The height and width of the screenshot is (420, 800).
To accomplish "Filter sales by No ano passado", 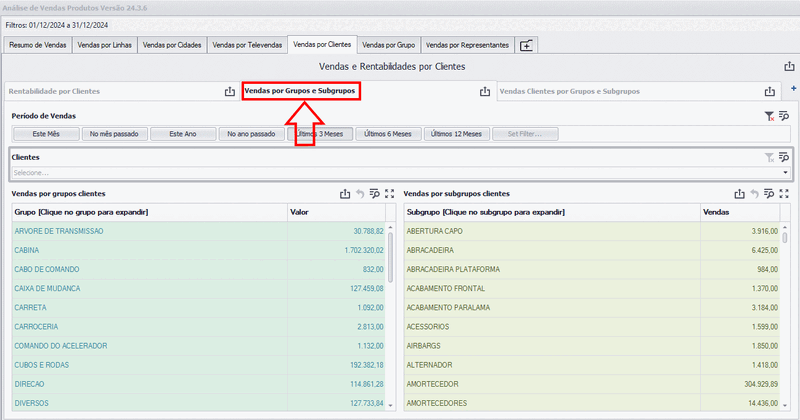I will pyautogui.click(x=251, y=134).
